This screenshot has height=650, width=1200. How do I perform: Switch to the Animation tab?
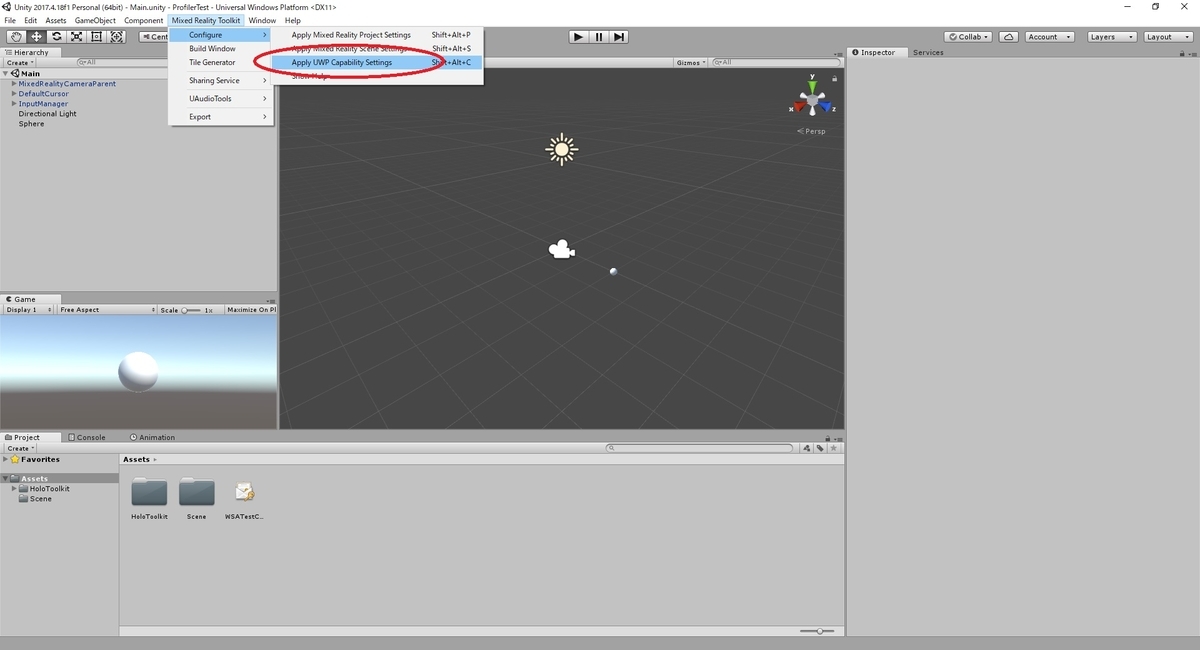pyautogui.click(x=153, y=437)
